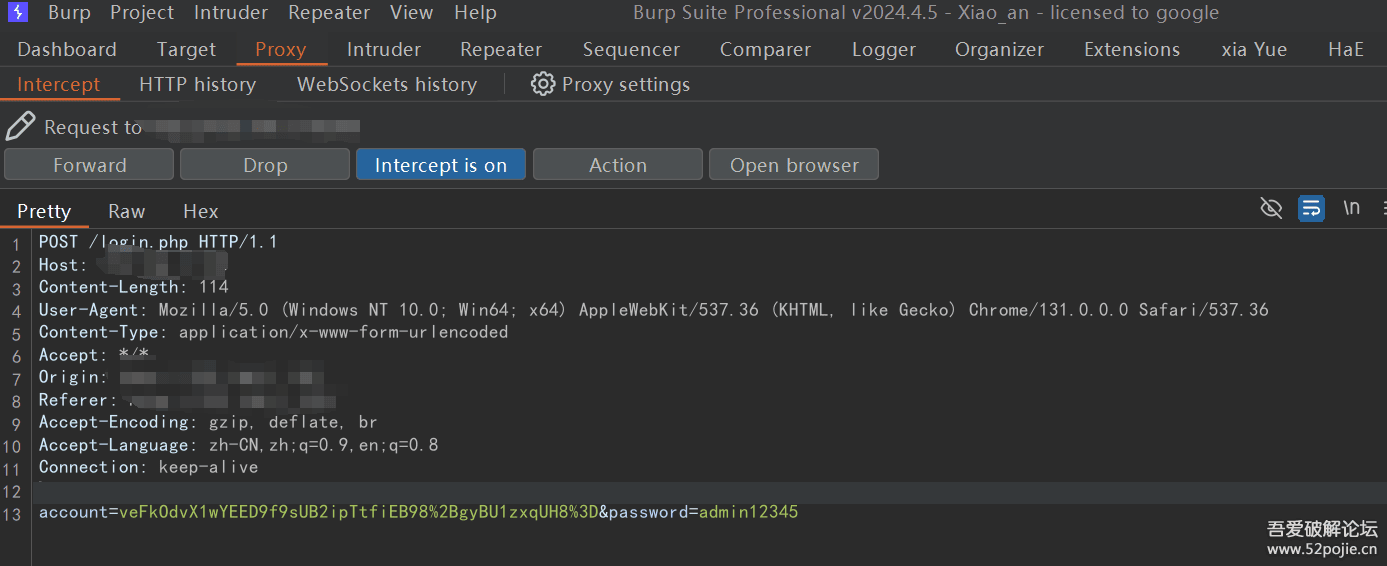Open the Organizer tab
Screen dimensions: 1387x566
point(999,49)
